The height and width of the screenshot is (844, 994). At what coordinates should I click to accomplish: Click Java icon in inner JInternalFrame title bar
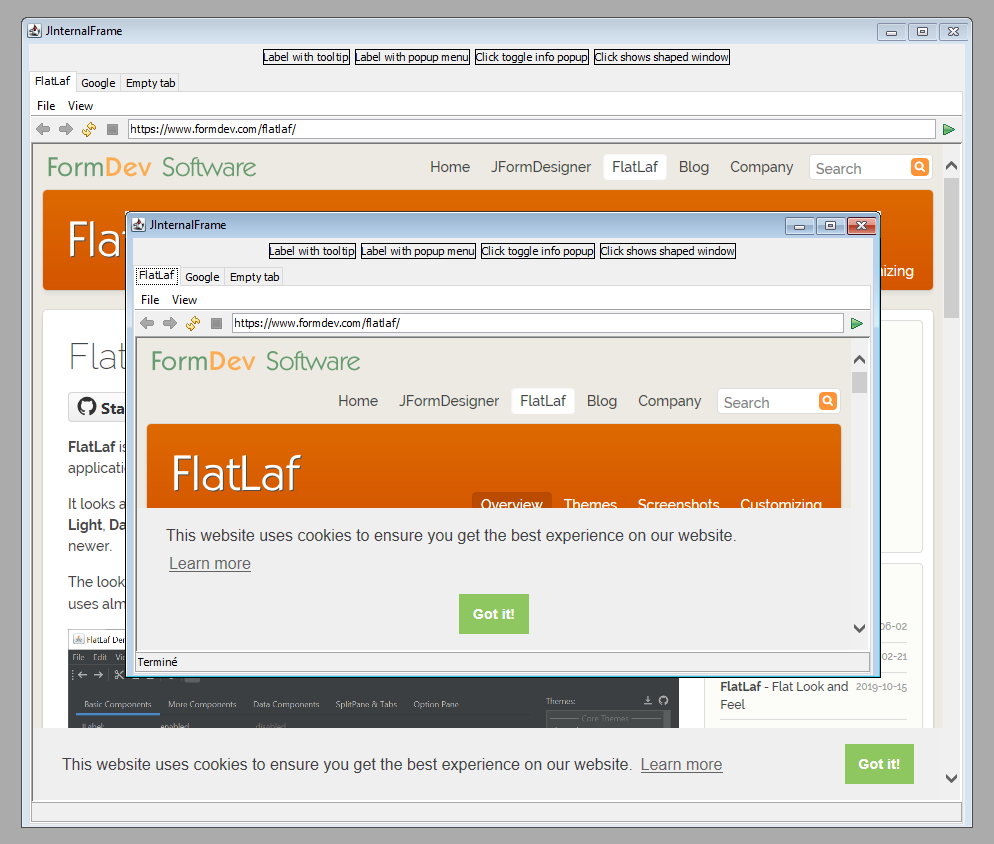pos(139,224)
